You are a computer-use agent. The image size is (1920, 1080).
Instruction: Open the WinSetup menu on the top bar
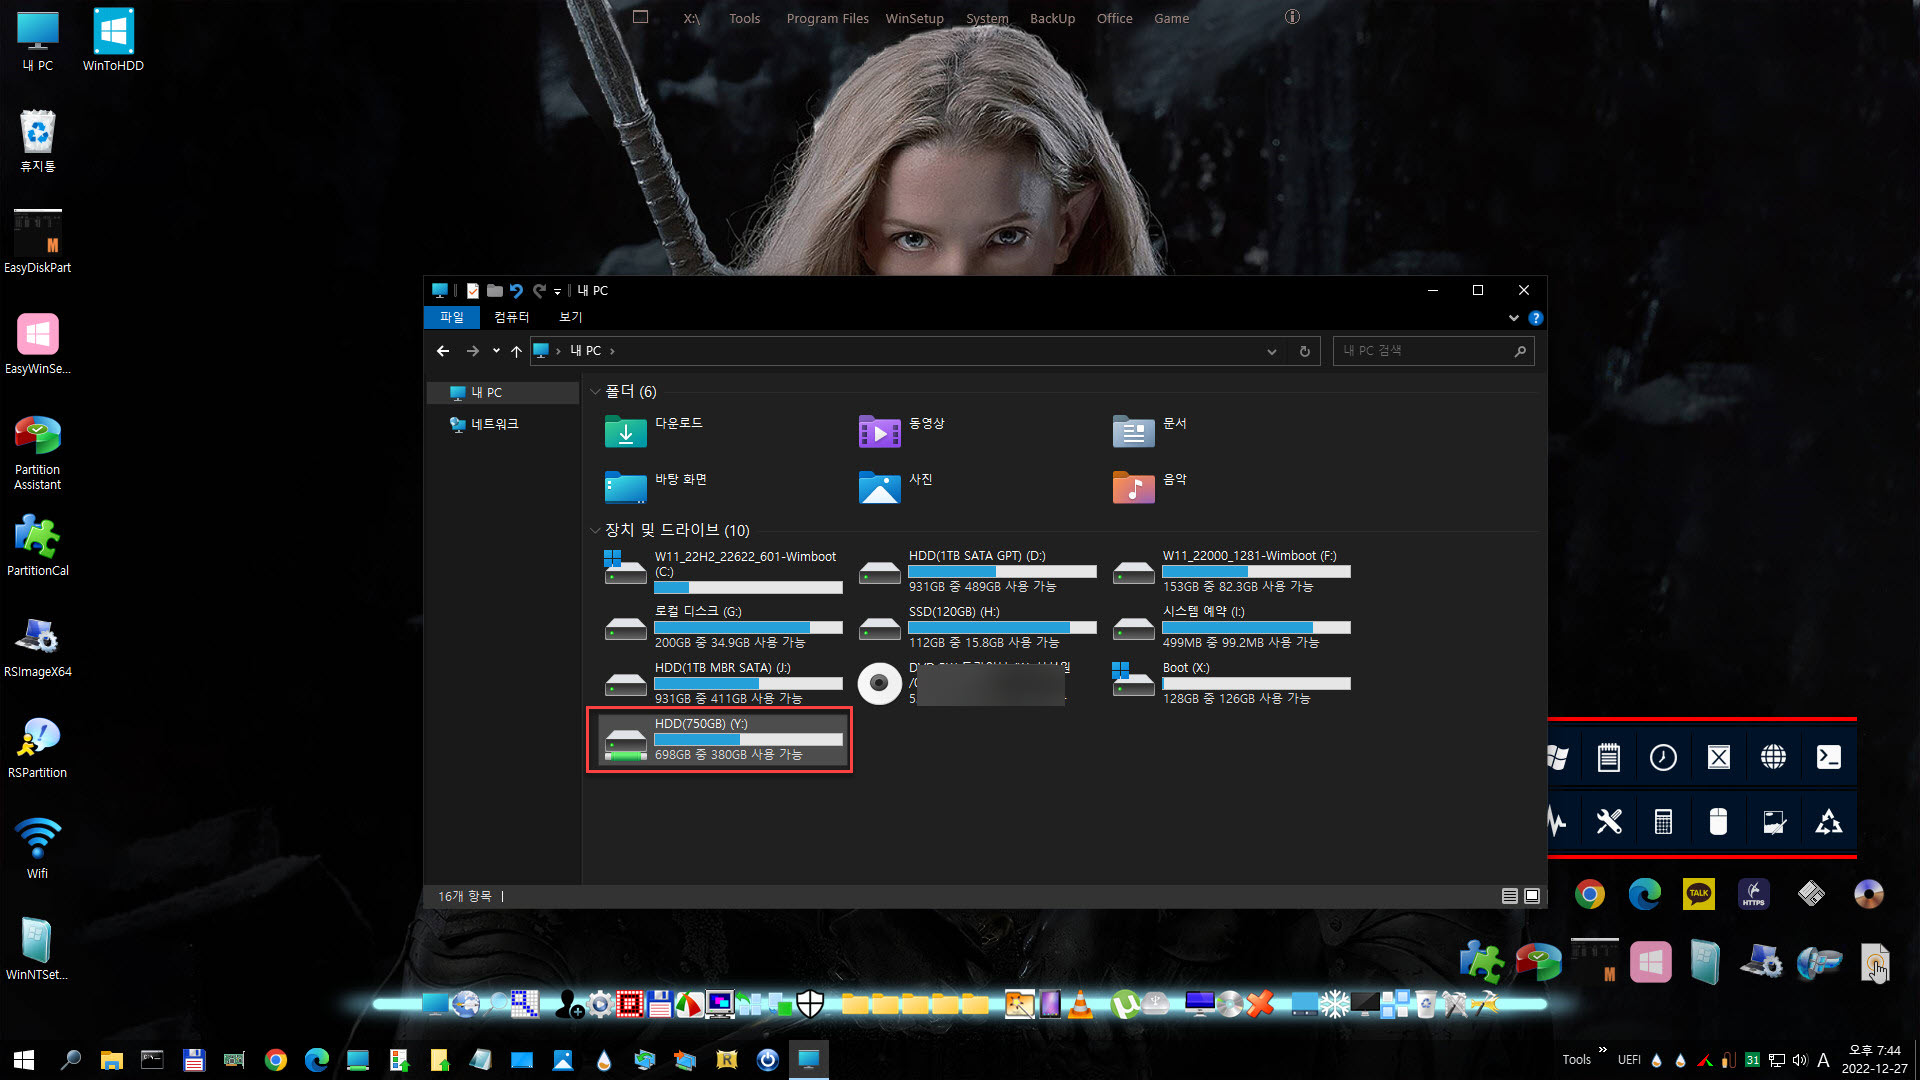[914, 18]
